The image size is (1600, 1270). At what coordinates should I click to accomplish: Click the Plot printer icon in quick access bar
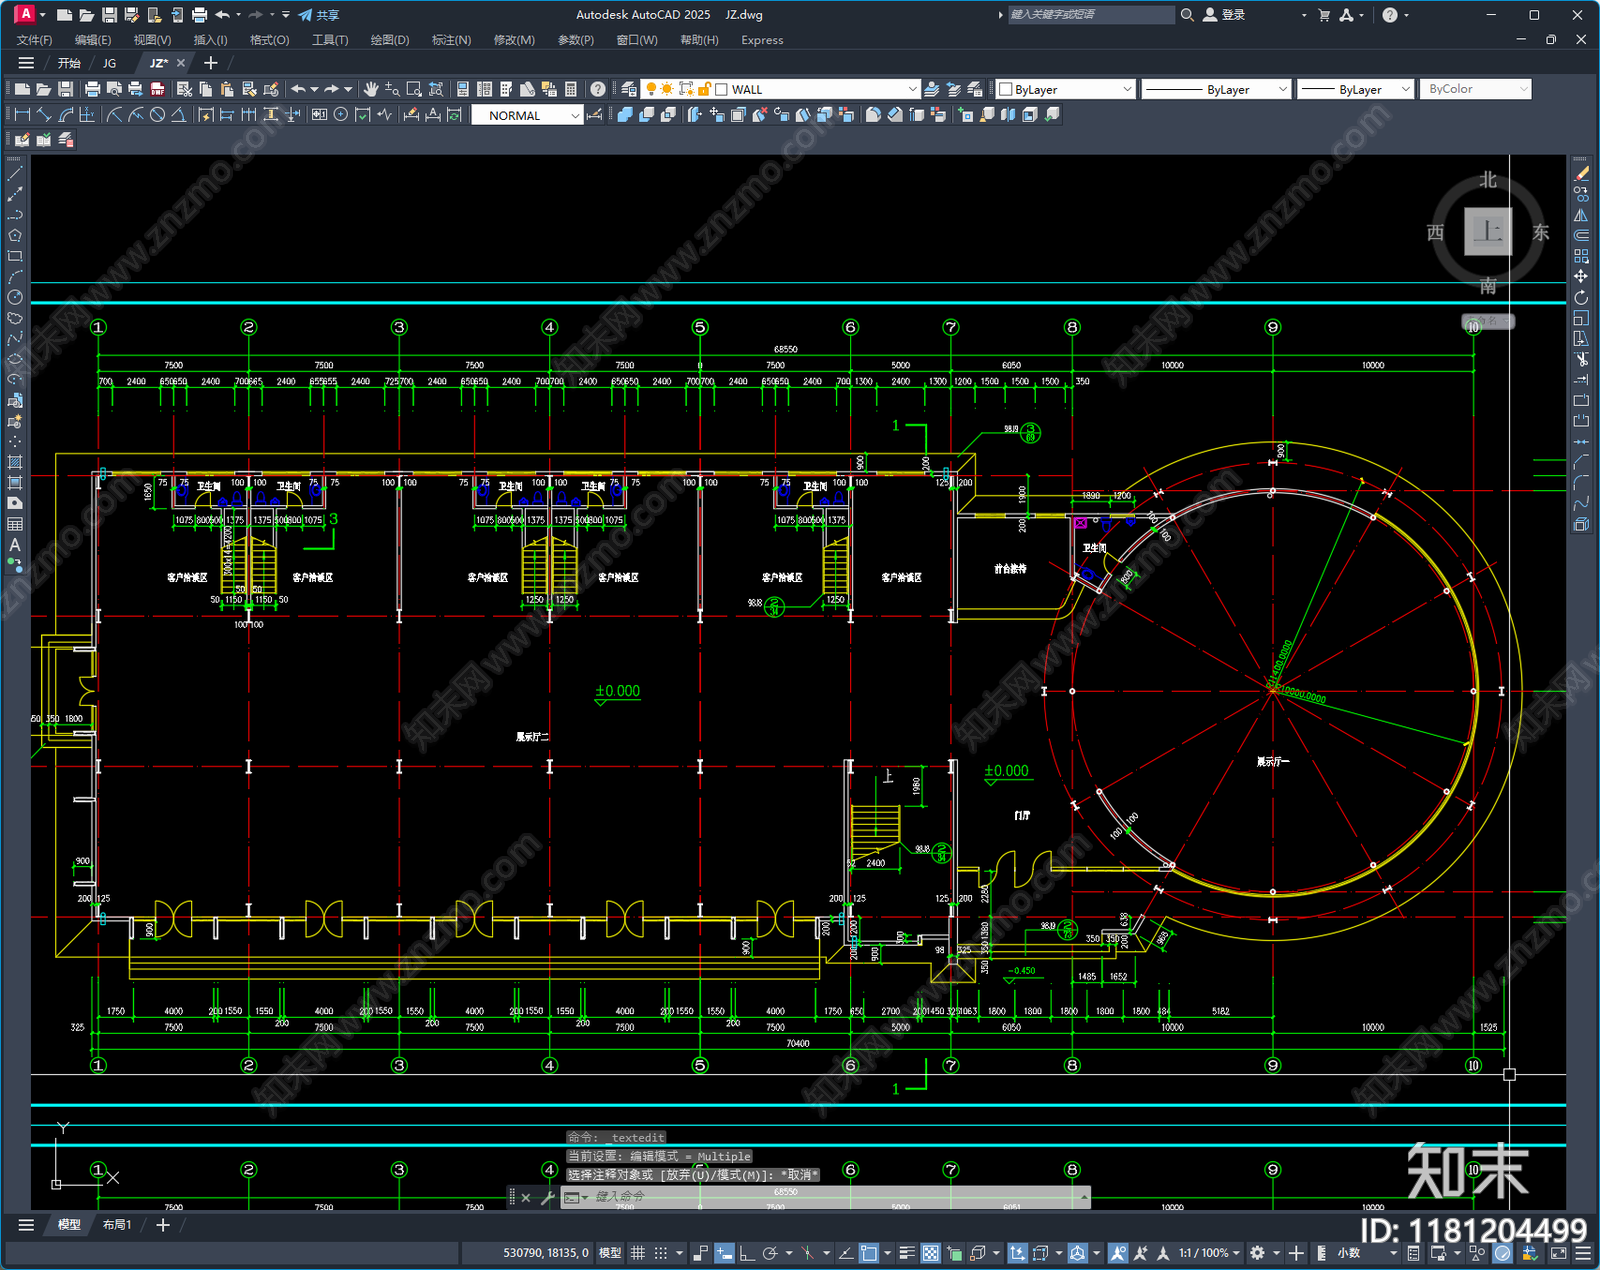[199, 15]
